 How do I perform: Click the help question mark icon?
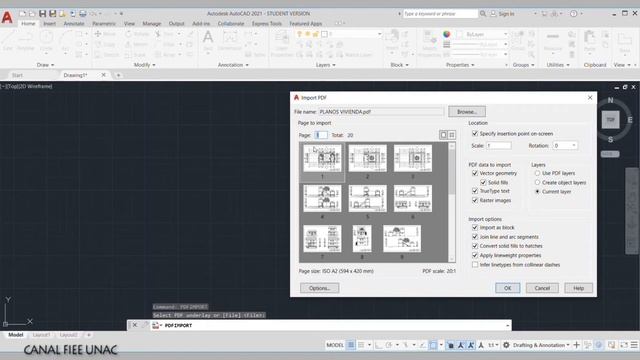[x=573, y=13]
